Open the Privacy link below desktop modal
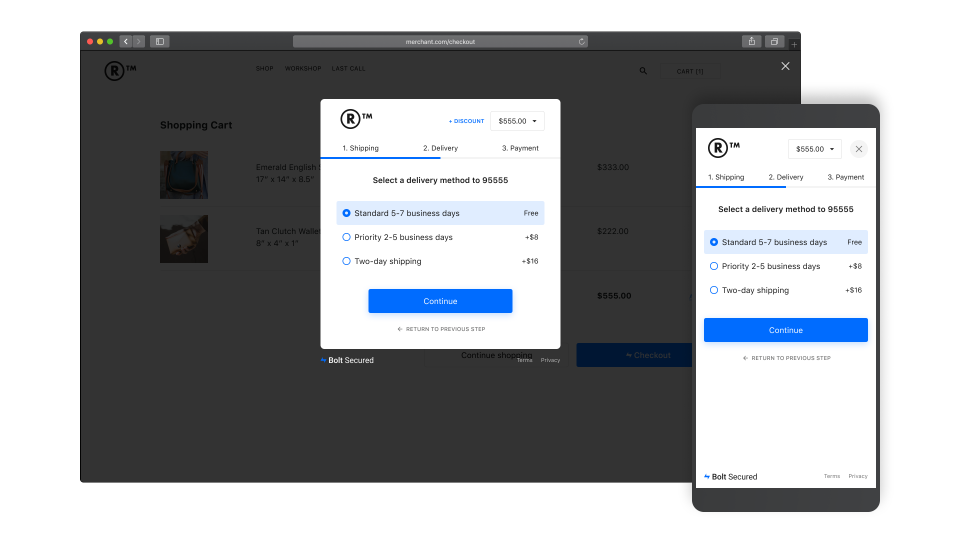This screenshot has height=540, width=960. tap(550, 360)
